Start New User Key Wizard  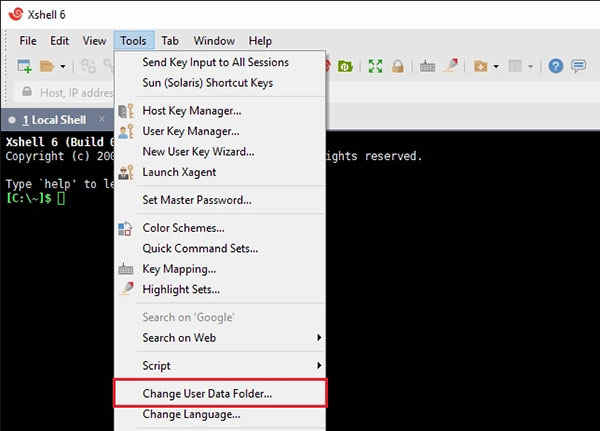(x=220, y=152)
